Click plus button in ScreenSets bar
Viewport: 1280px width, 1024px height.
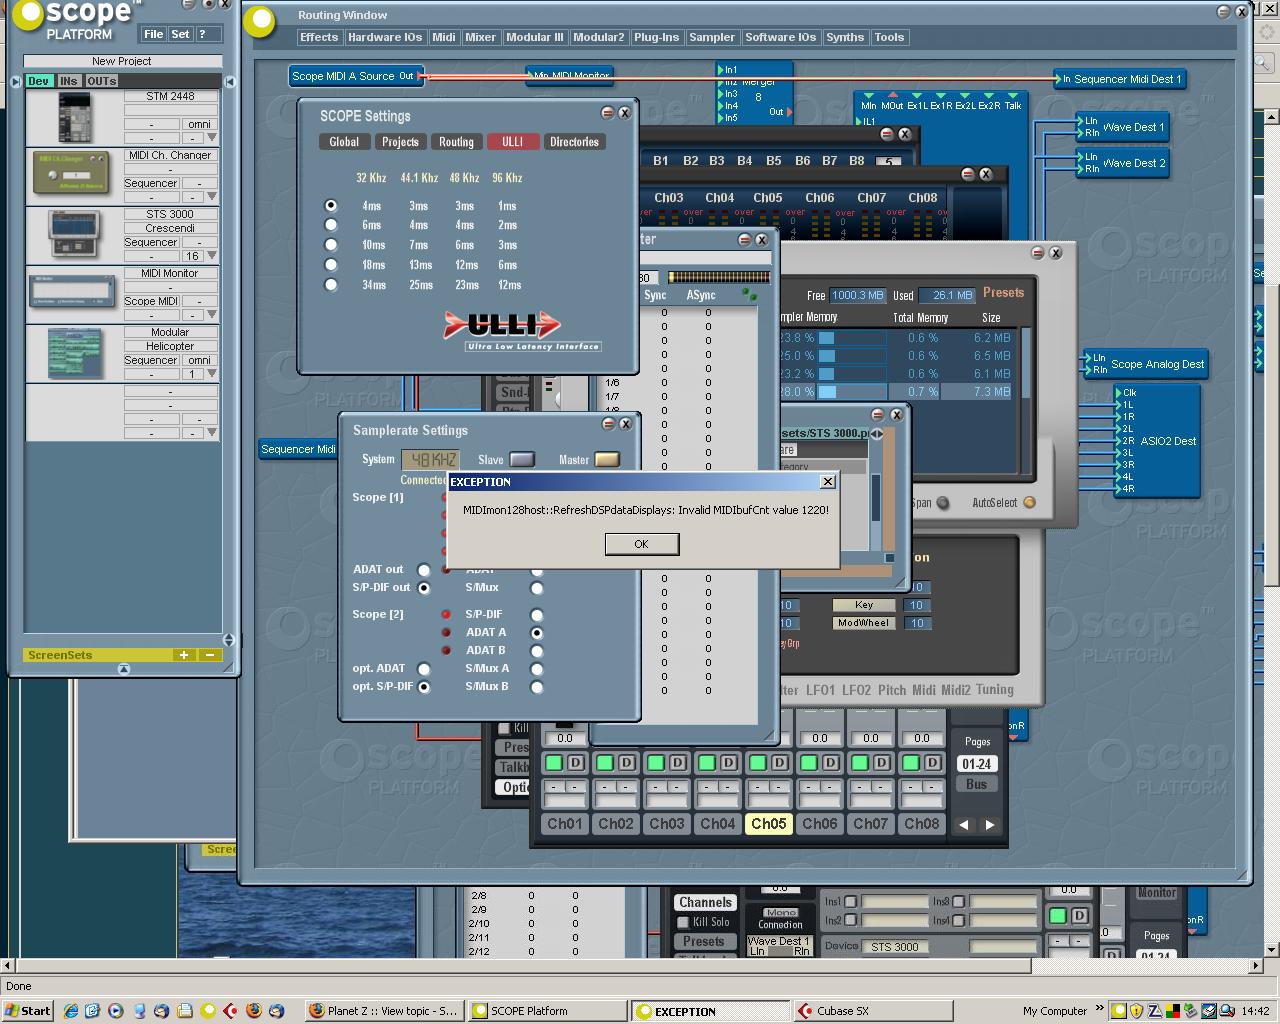(184, 655)
